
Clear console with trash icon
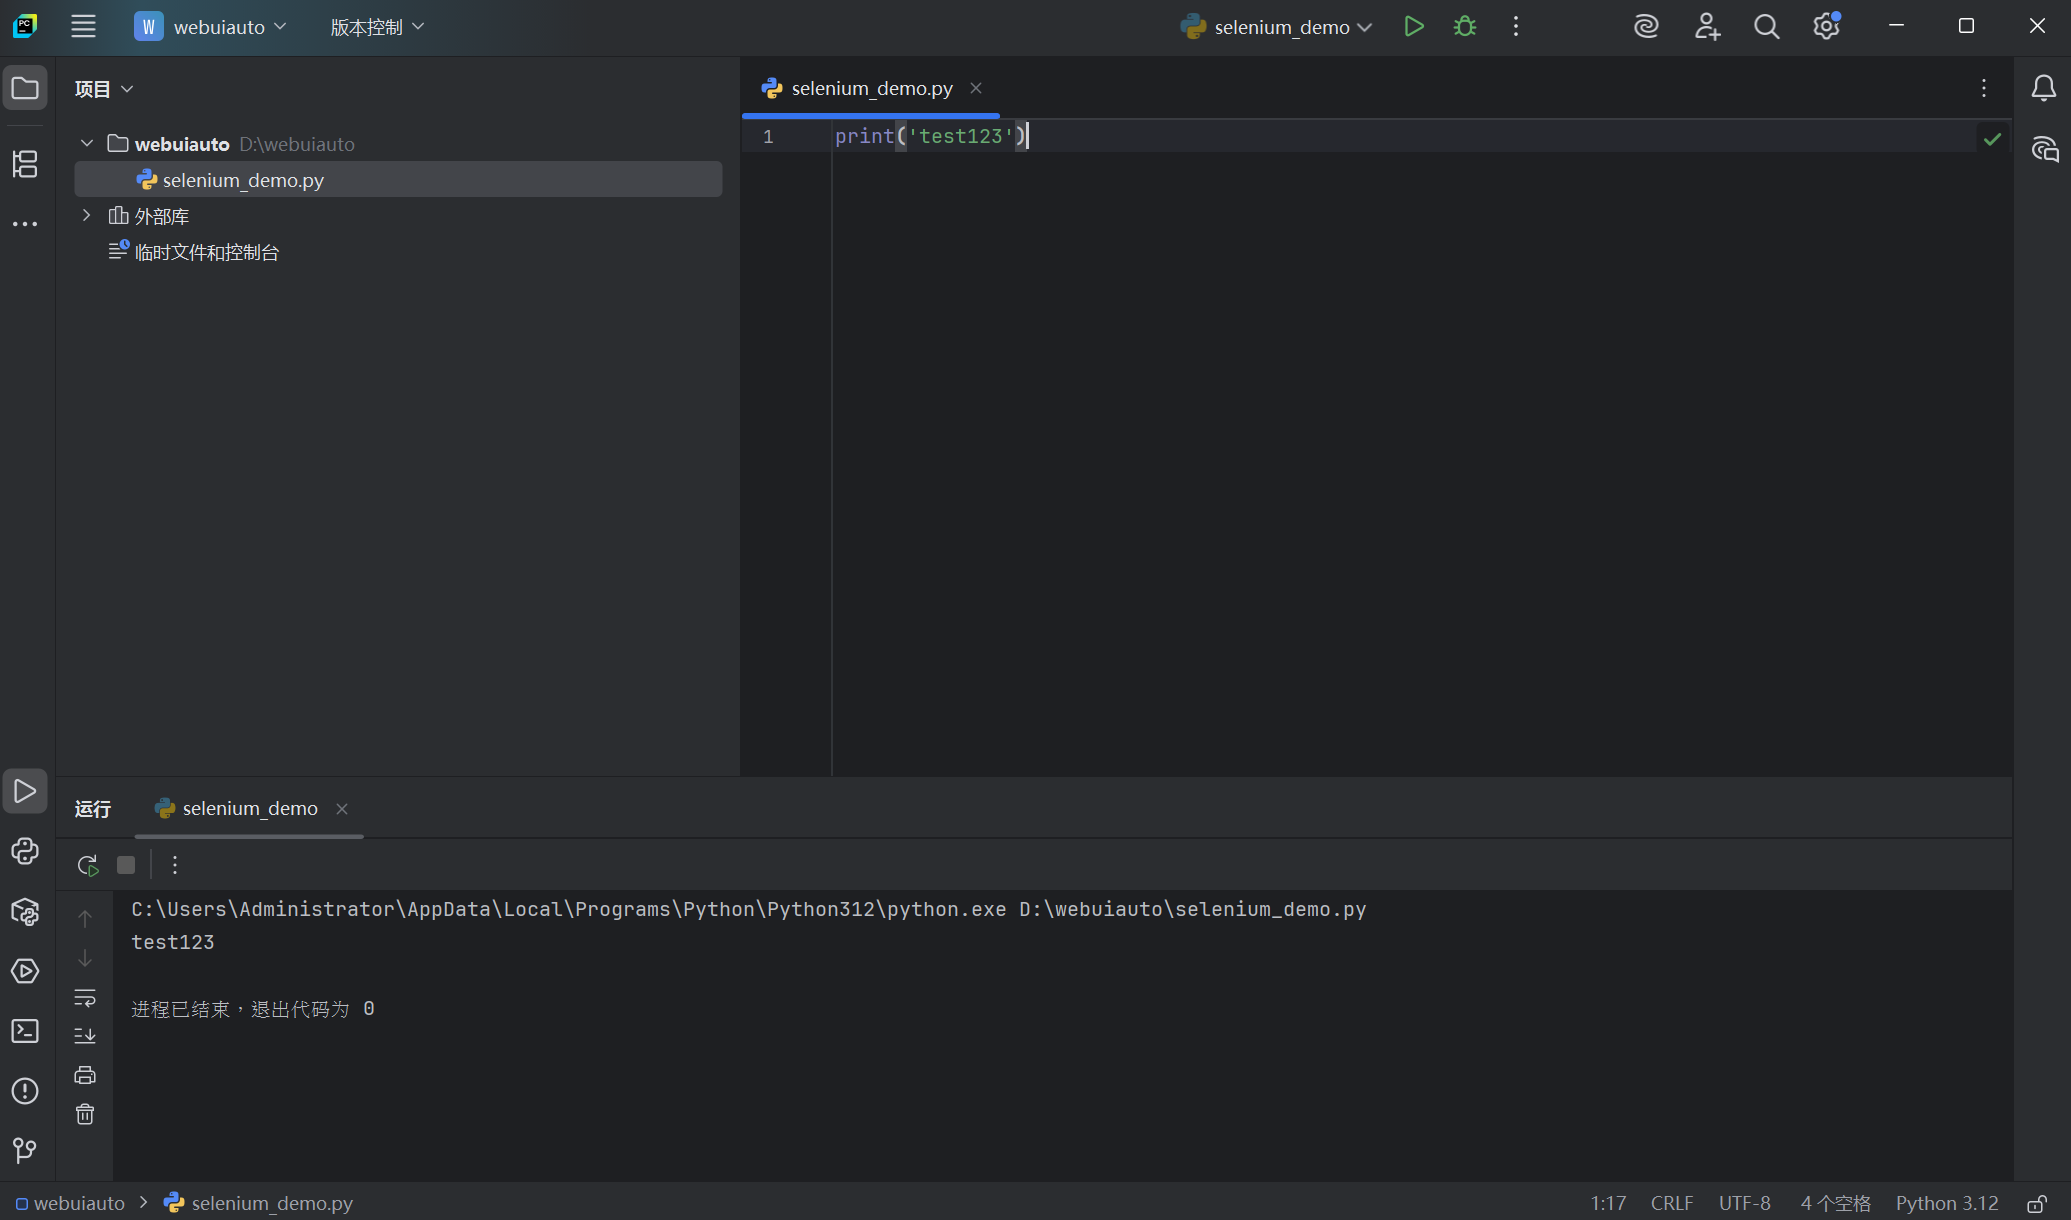(85, 1114)
